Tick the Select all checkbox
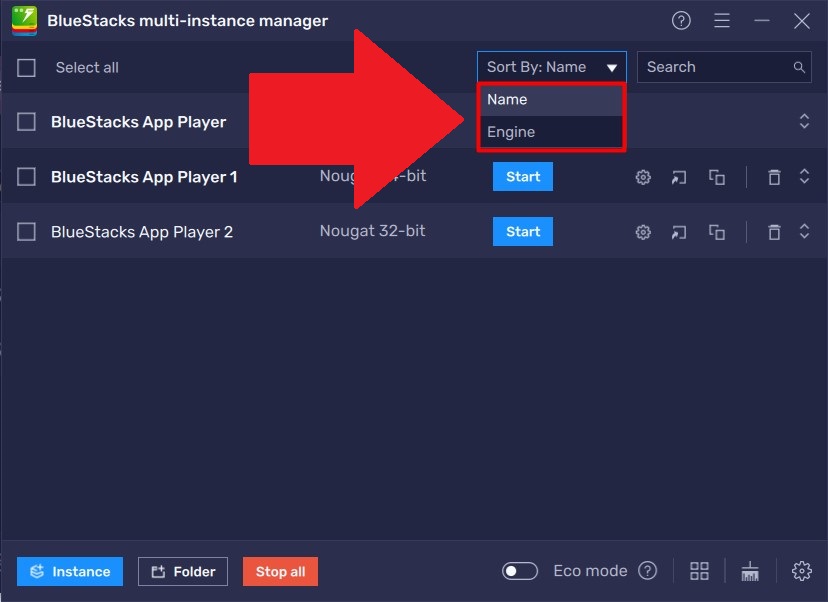The image size is (828, 602). coord(26,68)
